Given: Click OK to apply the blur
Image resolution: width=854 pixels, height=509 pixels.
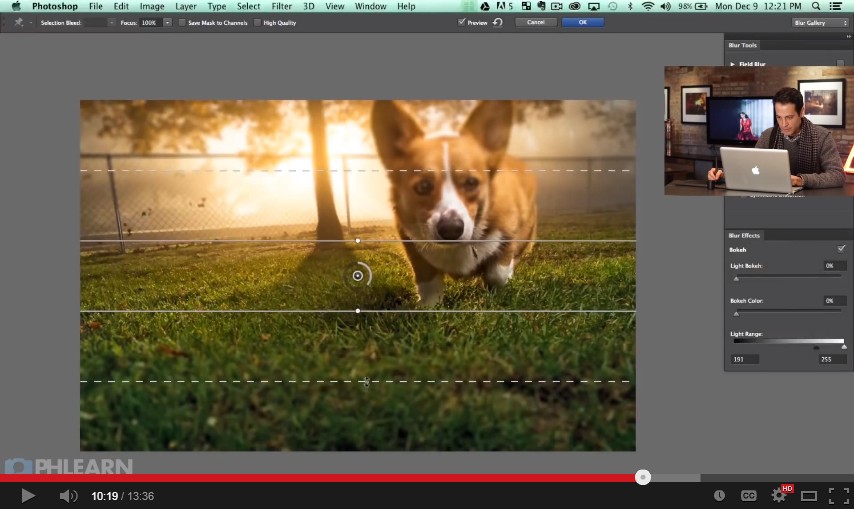Looking at the screenshot, I should (583, 22).
